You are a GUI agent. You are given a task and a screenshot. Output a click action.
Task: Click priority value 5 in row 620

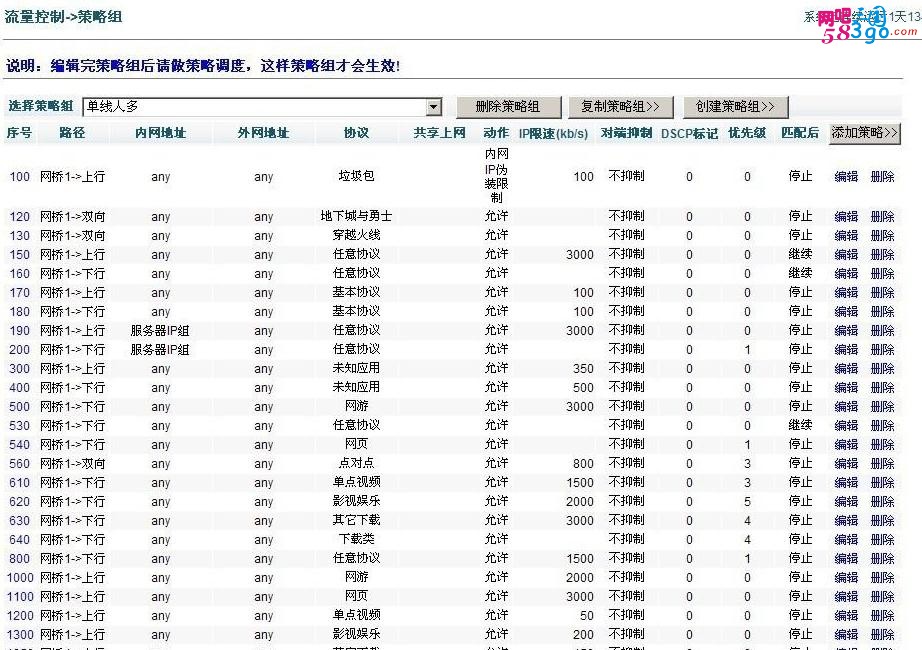747,502
